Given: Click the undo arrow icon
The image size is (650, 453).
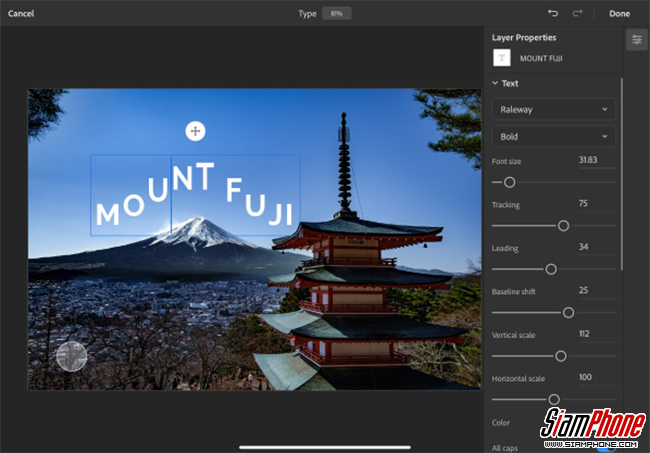Looking at the screenshot, I should 553,13.
